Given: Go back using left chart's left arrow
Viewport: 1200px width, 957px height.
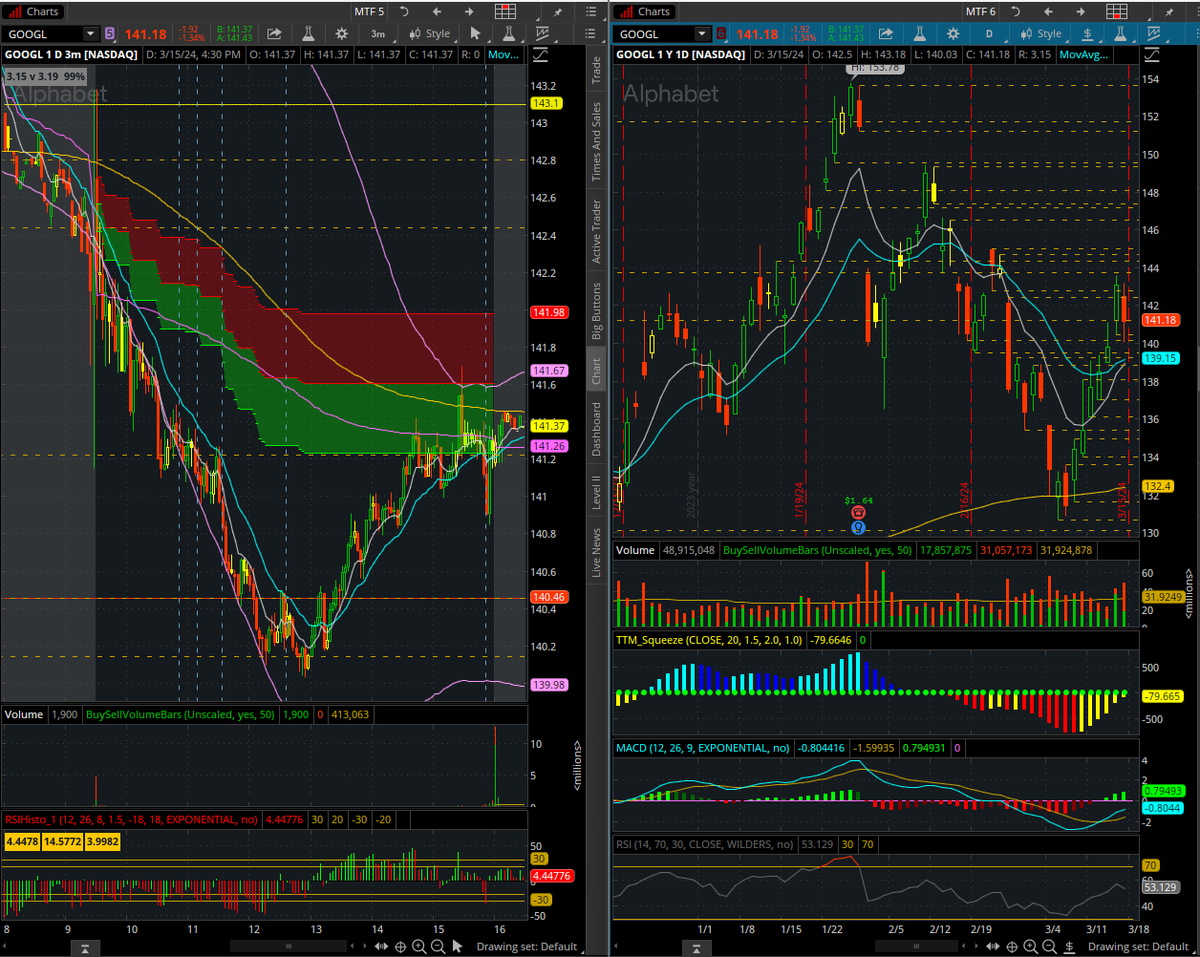Looking at the screenshot, I should 437,12.
